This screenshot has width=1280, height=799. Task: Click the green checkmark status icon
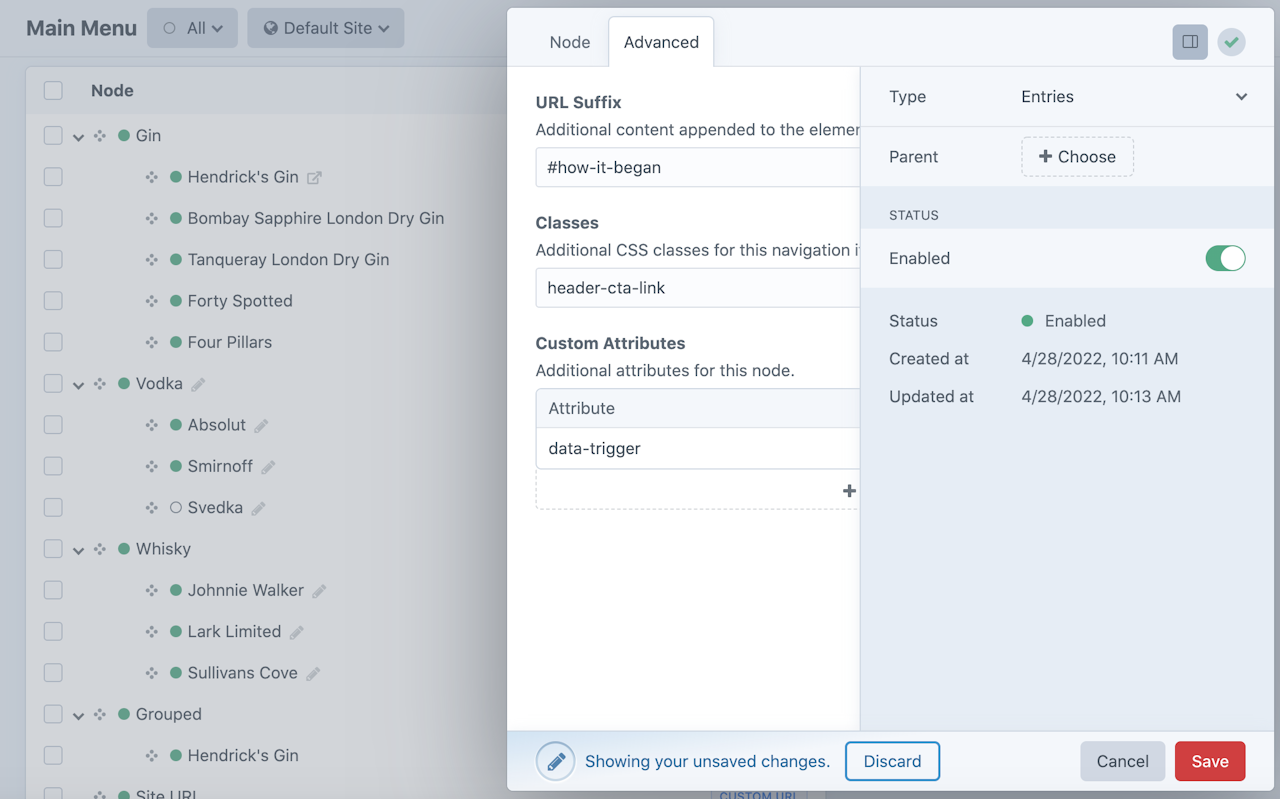coord(1231,42)
